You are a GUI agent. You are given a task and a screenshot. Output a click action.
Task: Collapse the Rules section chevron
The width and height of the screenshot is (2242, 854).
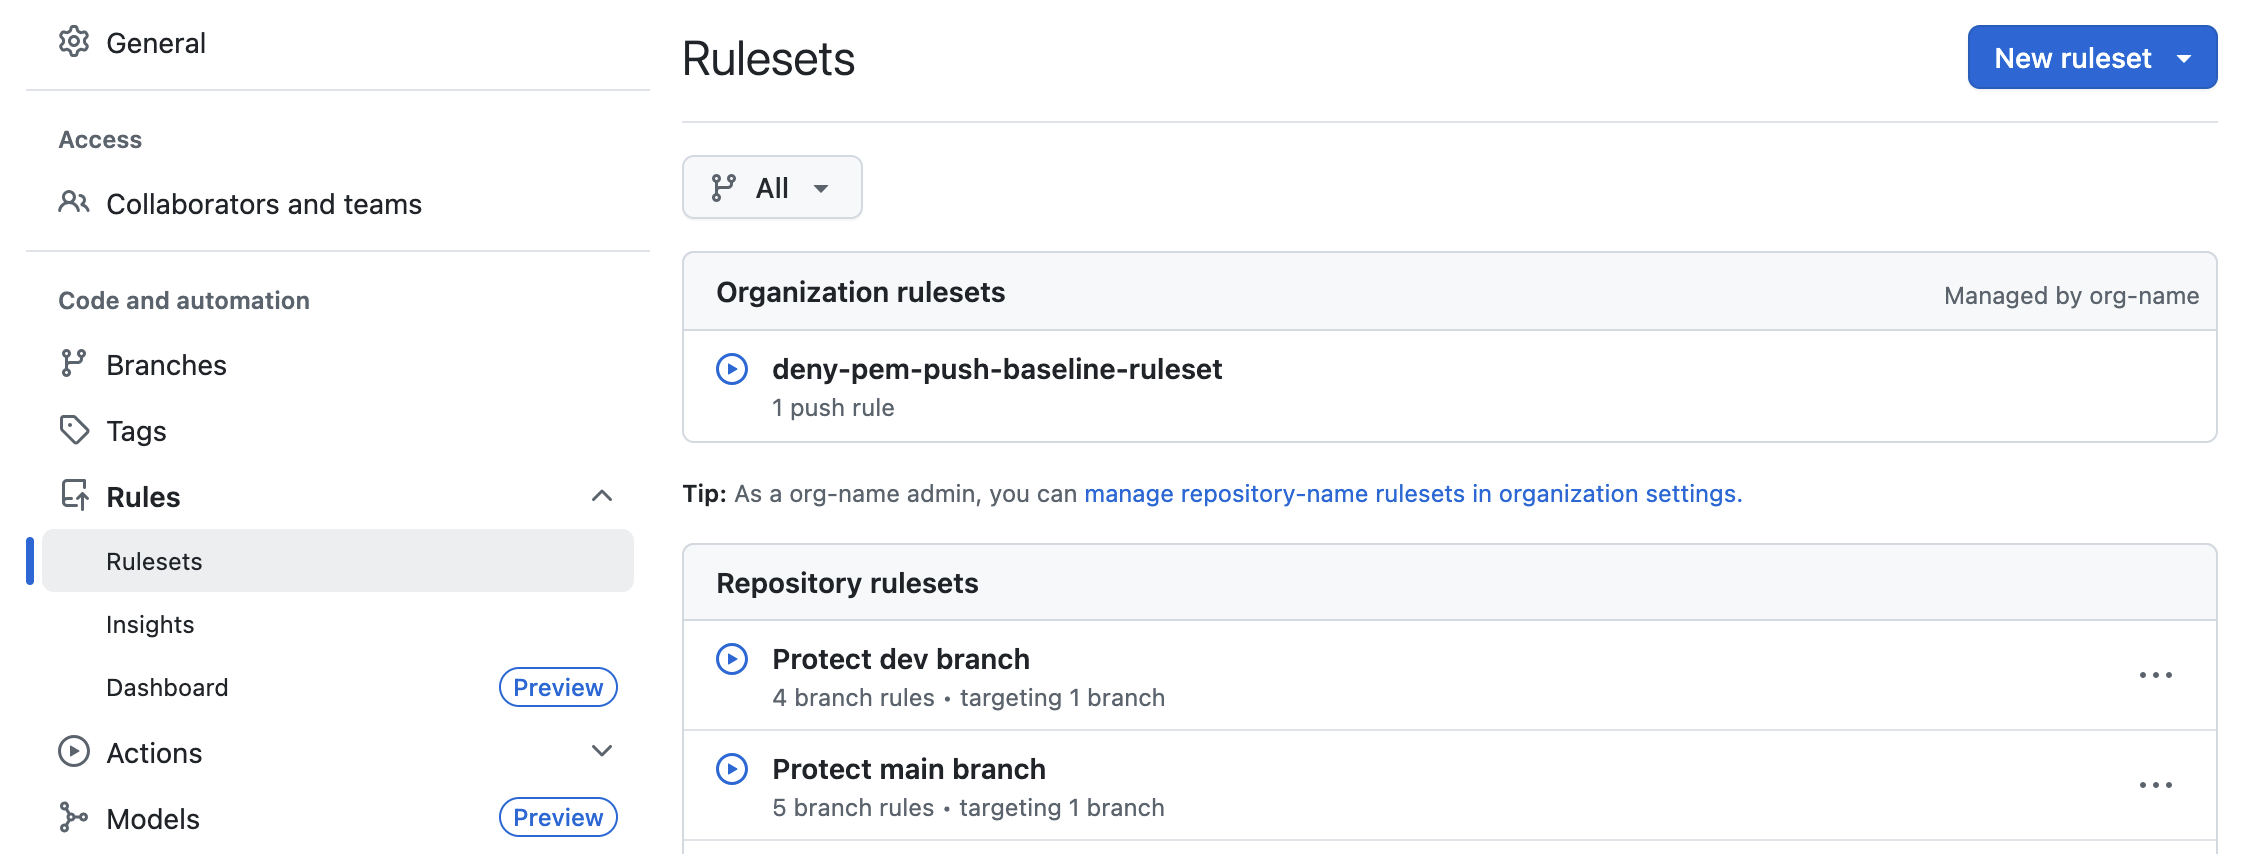(602, 496)
